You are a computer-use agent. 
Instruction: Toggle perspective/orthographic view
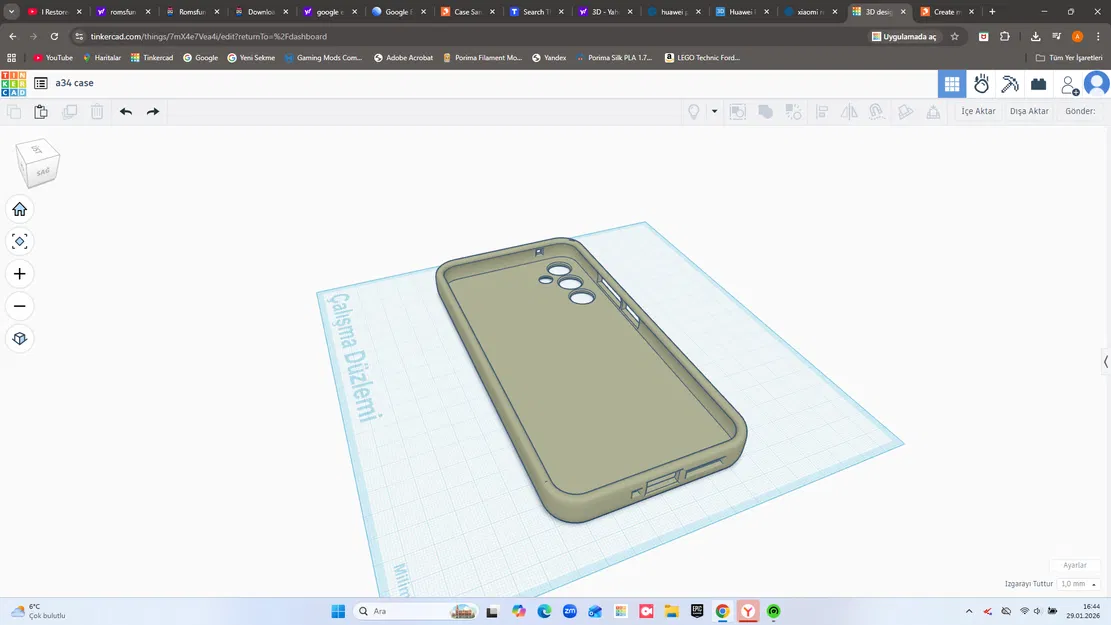click(19, 339)
